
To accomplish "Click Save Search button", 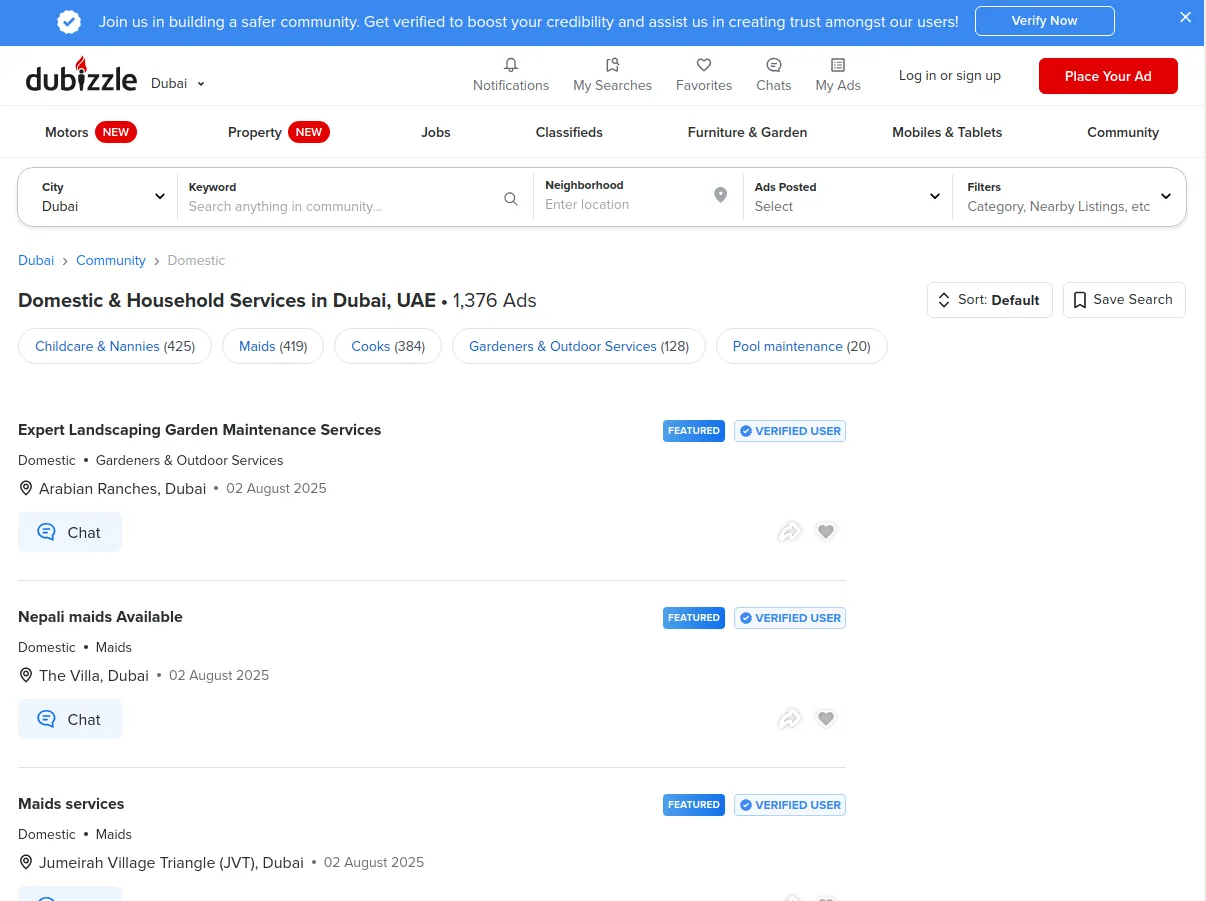I will (x=1124, y=300).
